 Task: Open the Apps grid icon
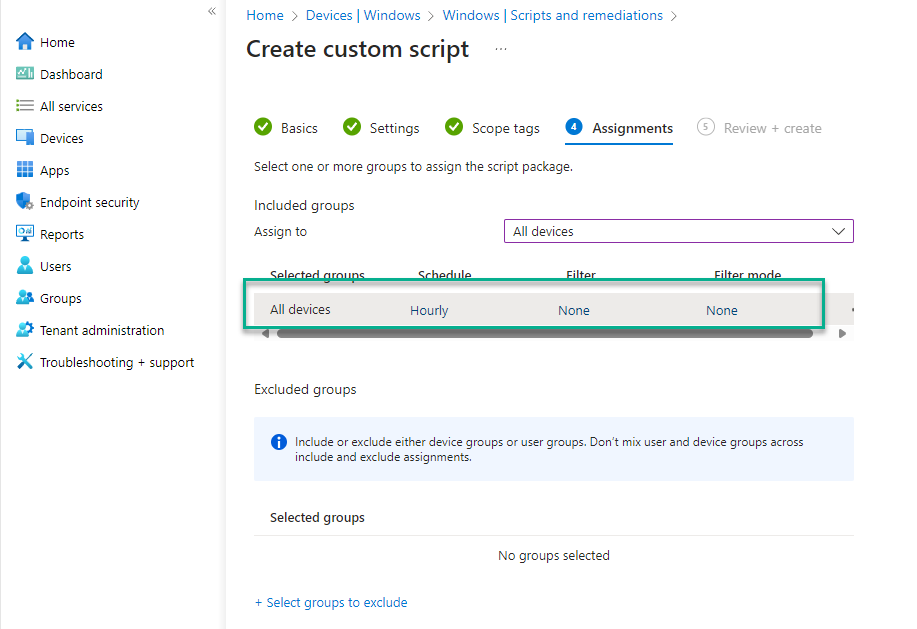[25, 170]
